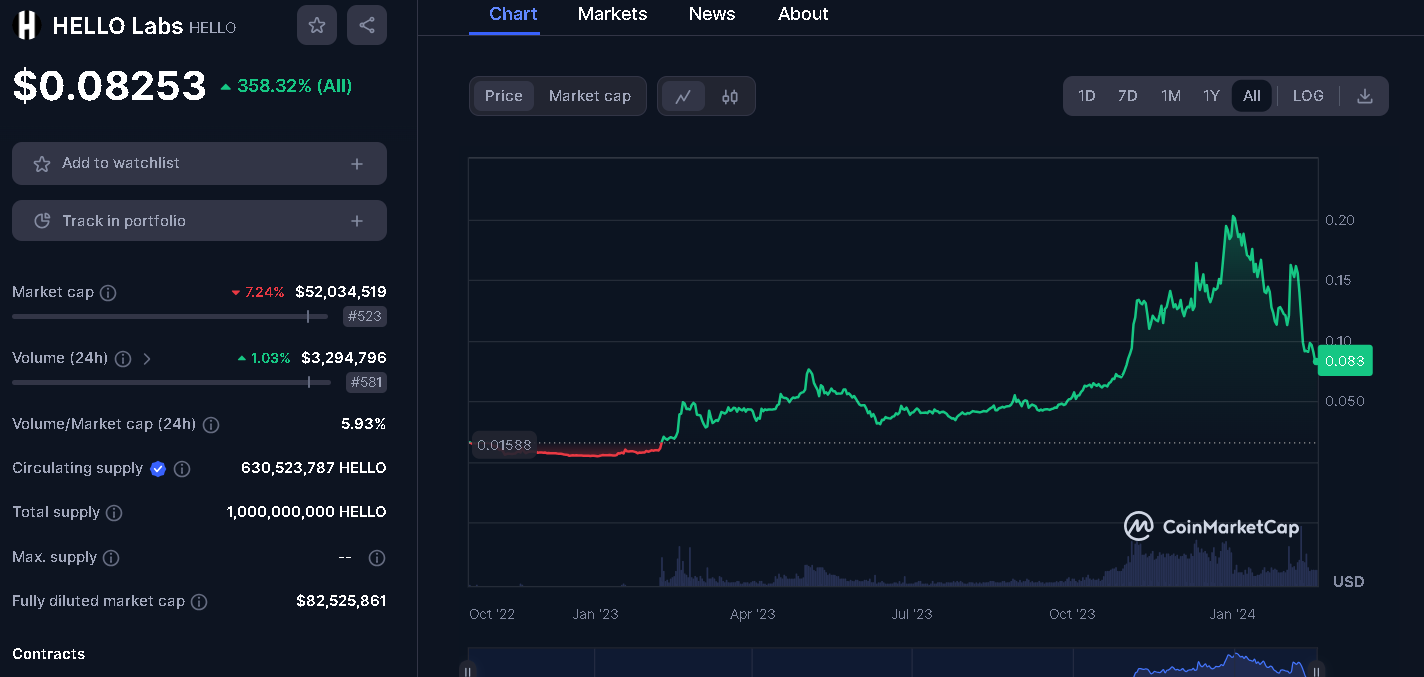Click the $52,034,519 market cap value
The height and width of the screenshot is (677, 1424).
(x=341, y=292)
